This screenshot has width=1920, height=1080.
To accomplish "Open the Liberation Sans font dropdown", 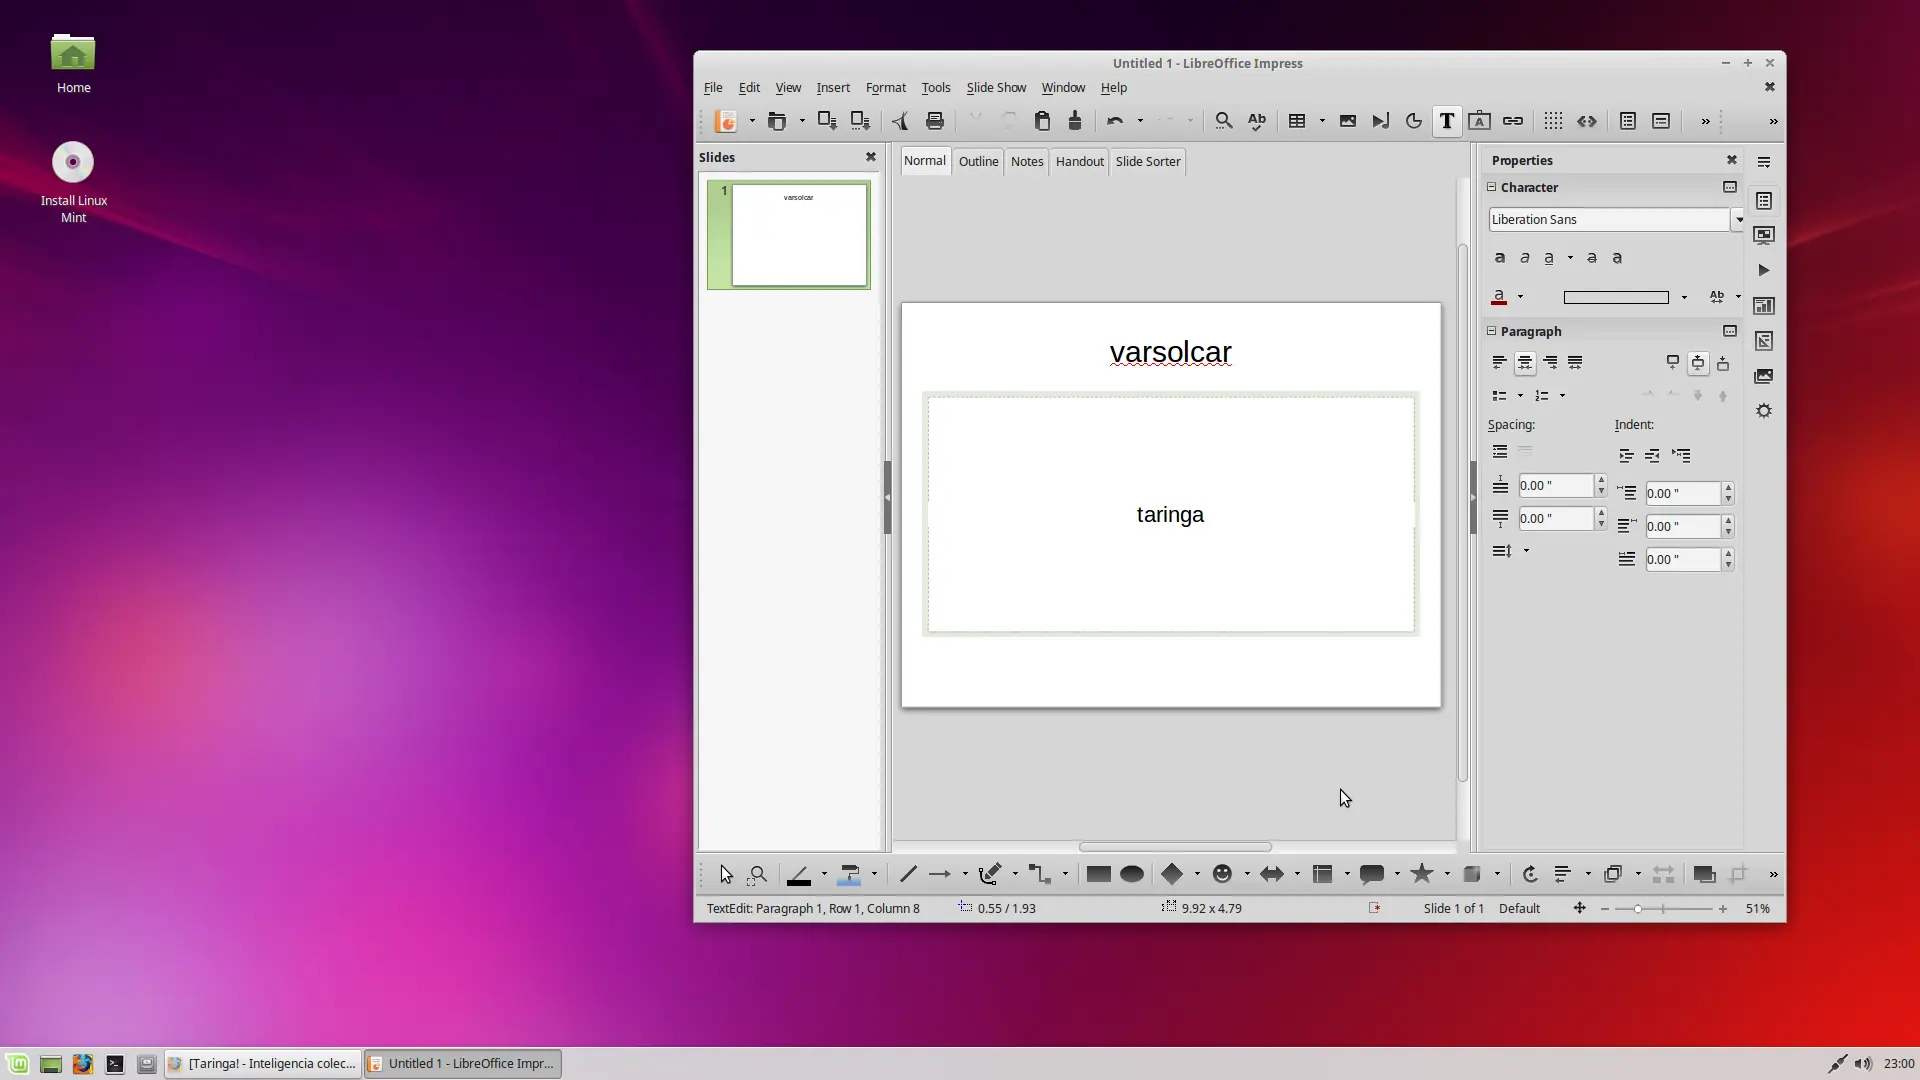I will (x=1739, y=220).
